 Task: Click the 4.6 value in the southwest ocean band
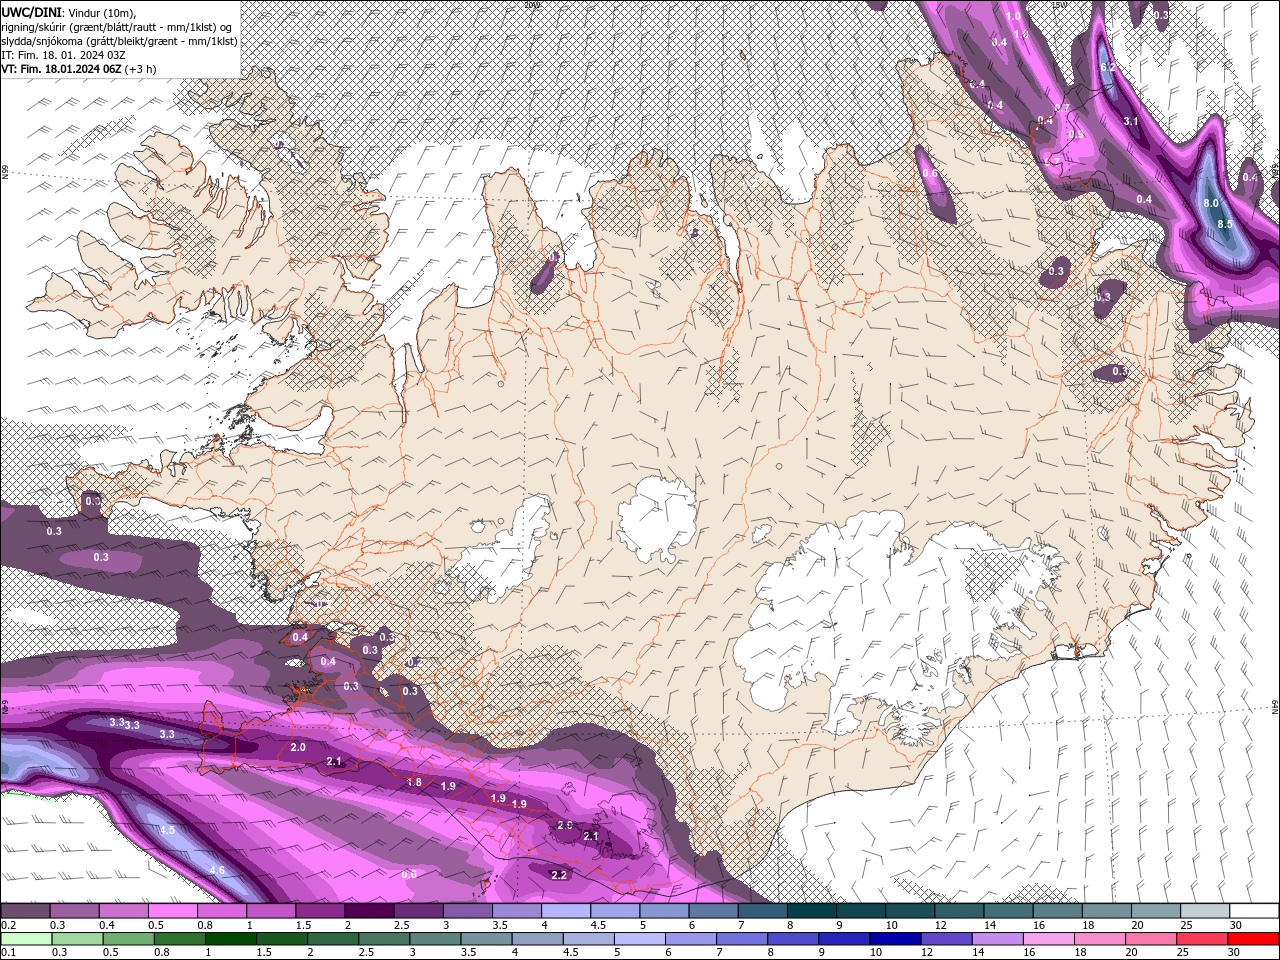(217, 870)
